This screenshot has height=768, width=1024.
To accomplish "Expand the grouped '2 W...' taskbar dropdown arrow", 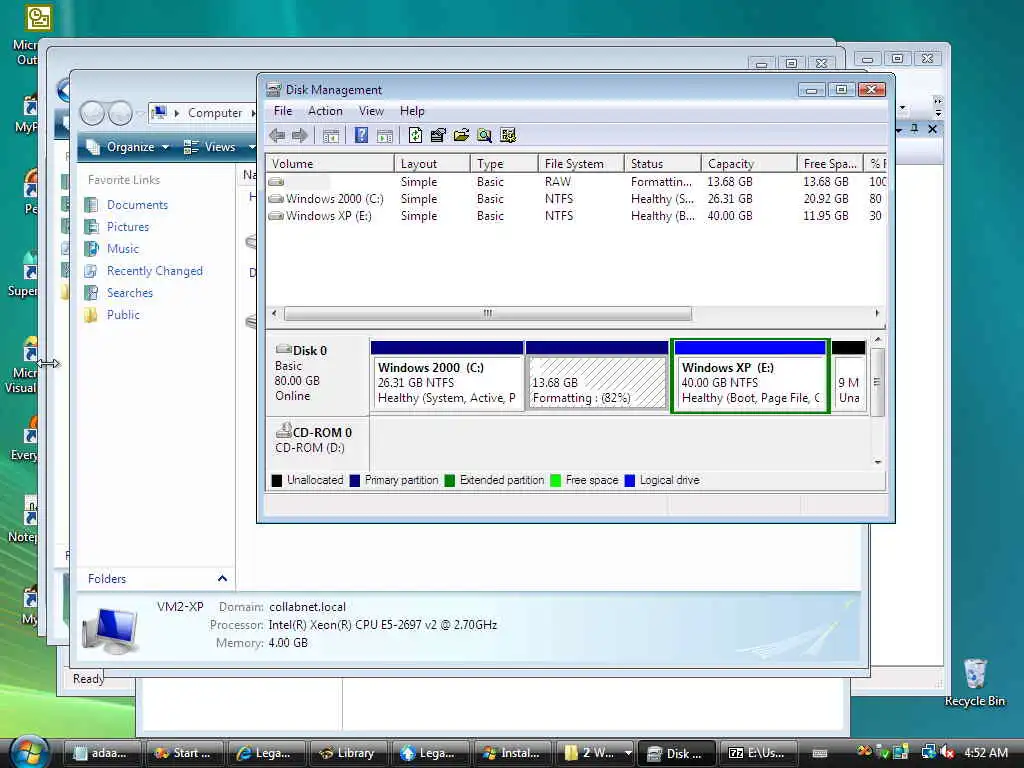I will (628, 753).
